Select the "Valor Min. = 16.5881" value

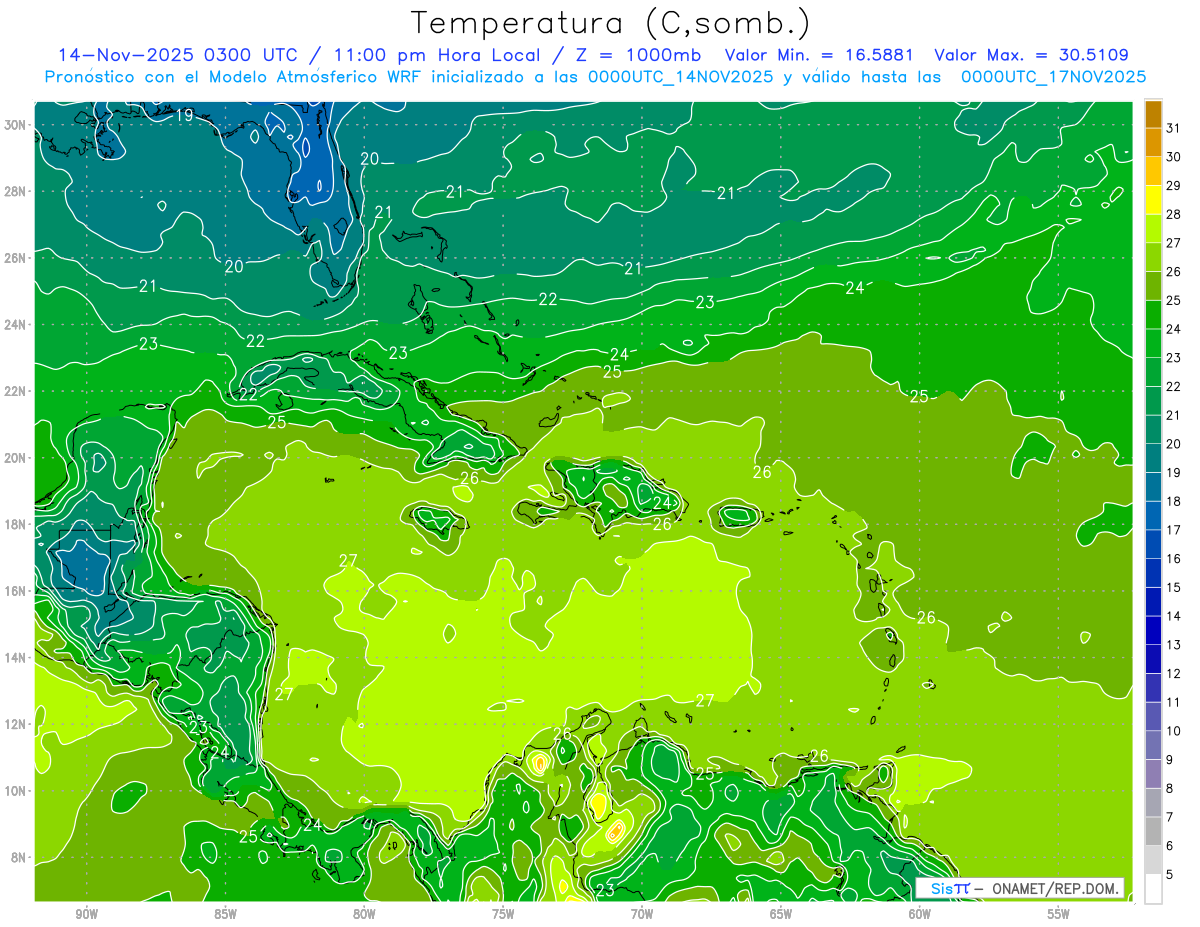tap(821, 55)
